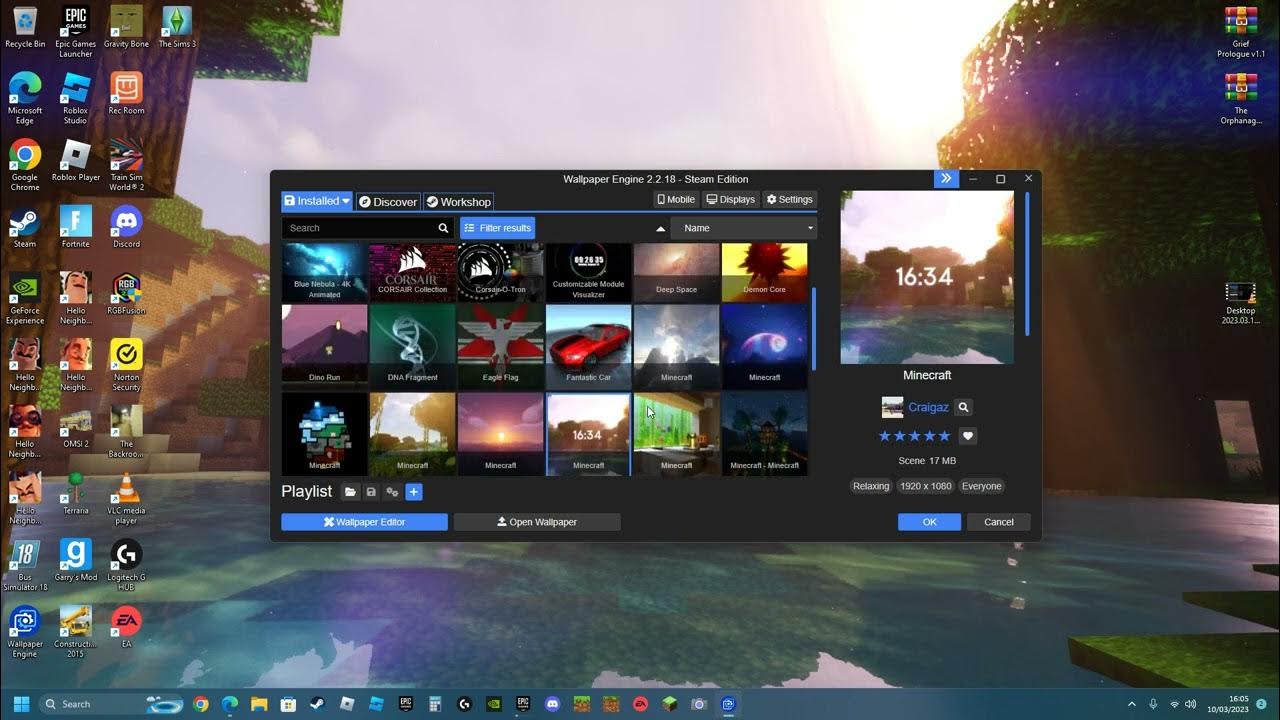Switch to the Workshop tab
Viewport: 1280px width, 720px height.
pos(459,202)
